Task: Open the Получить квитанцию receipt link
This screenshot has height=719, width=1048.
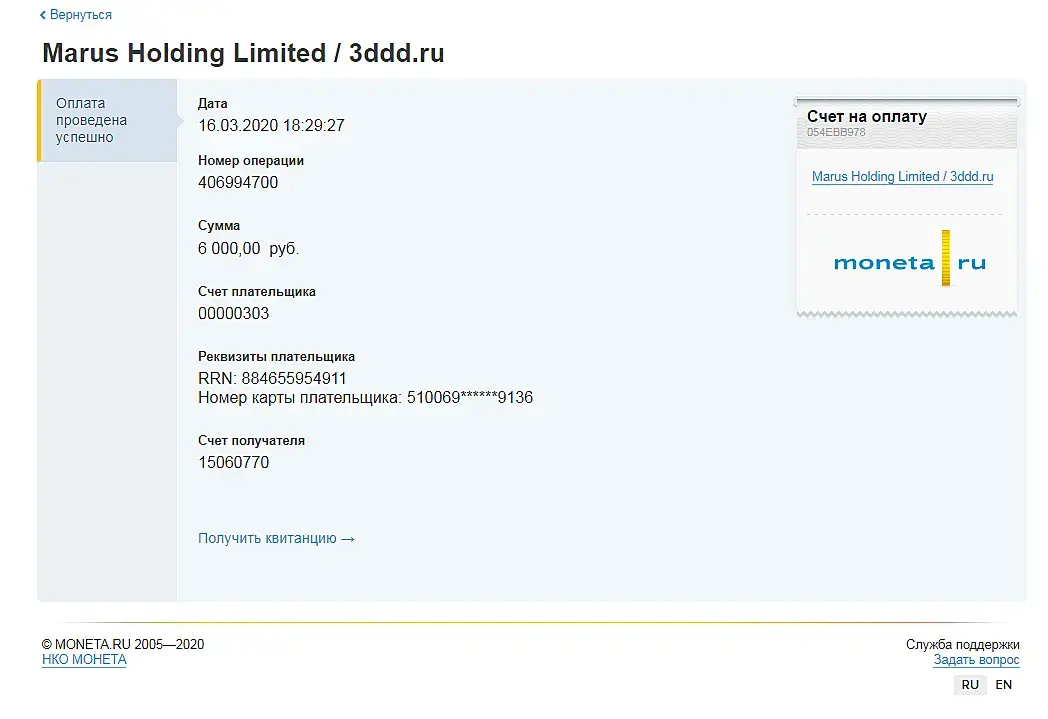Action: tap(276, 539)
